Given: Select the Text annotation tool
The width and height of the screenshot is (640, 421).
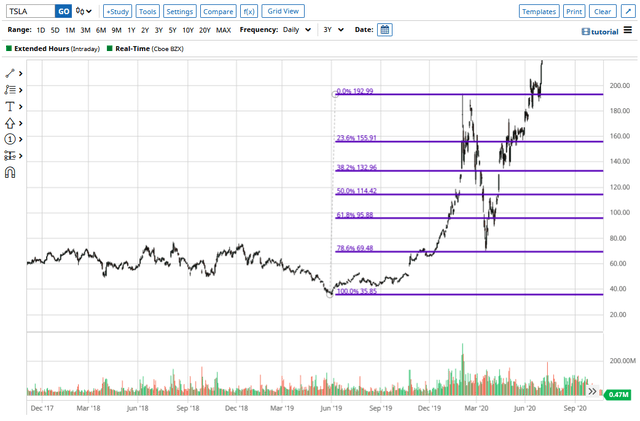Looking at the screenshot, I should [10, 107].
